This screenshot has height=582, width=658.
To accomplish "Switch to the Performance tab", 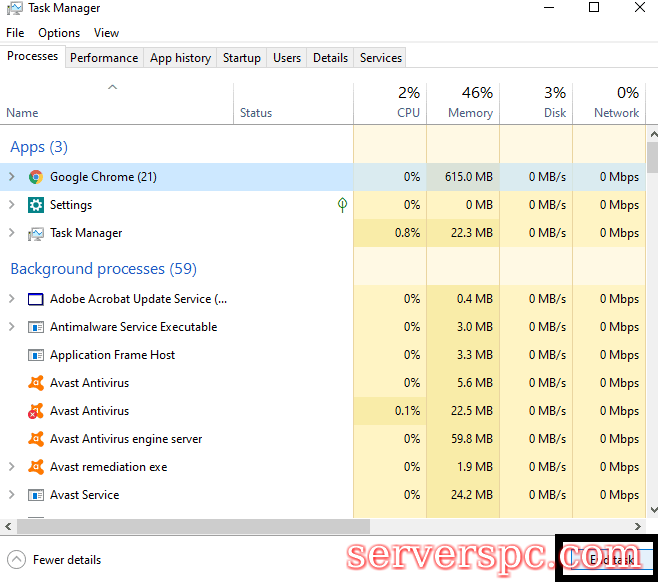I will [x=104, y=58].
